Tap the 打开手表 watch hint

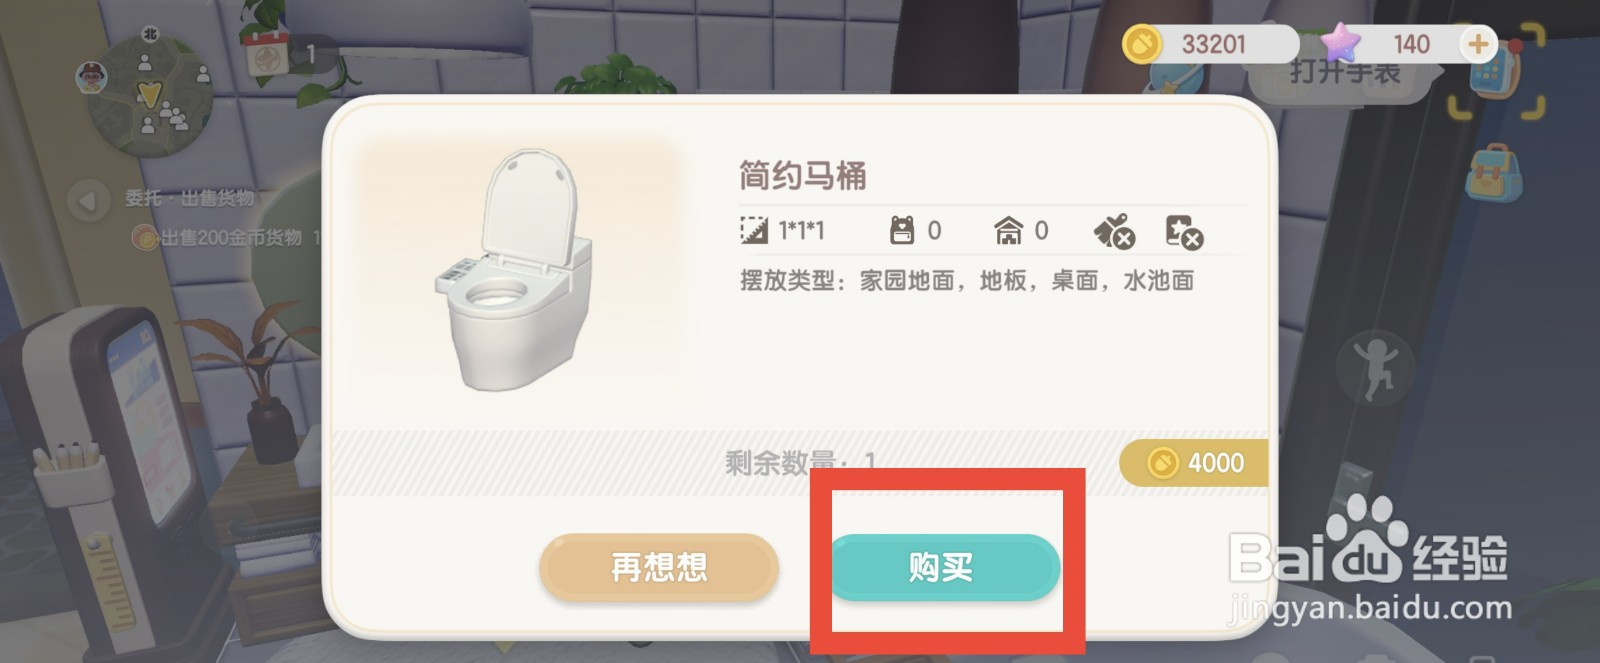(x=1345, y=72)
